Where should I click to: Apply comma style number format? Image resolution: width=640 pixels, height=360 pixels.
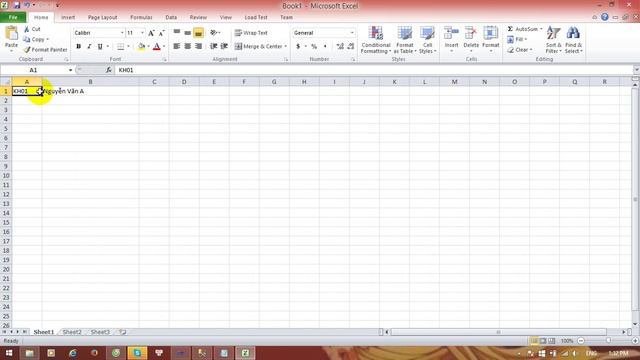coord(325,47)
